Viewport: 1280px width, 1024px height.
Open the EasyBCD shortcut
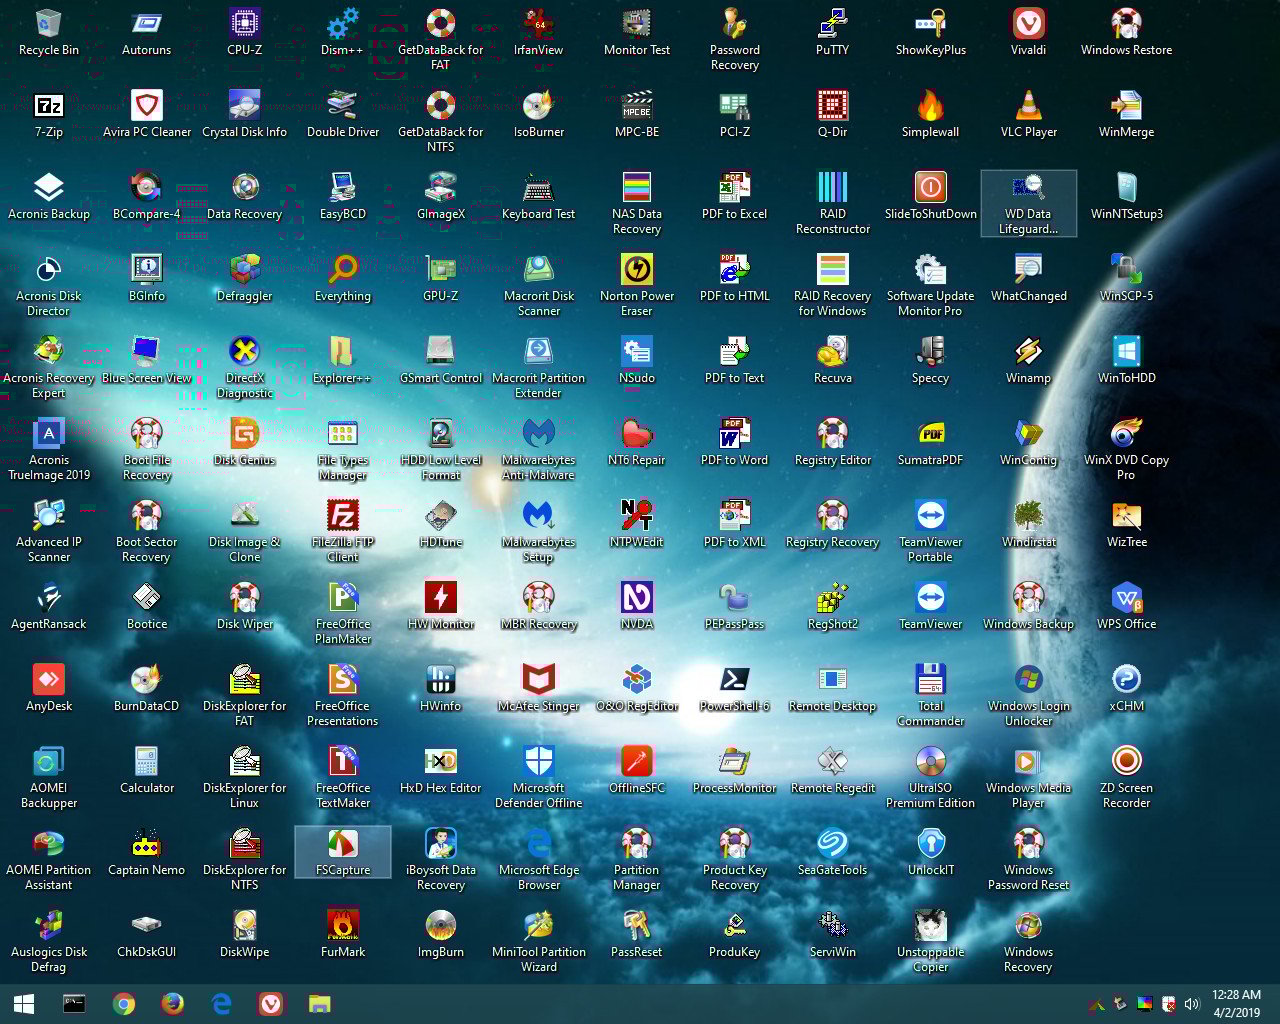[342, 195]
